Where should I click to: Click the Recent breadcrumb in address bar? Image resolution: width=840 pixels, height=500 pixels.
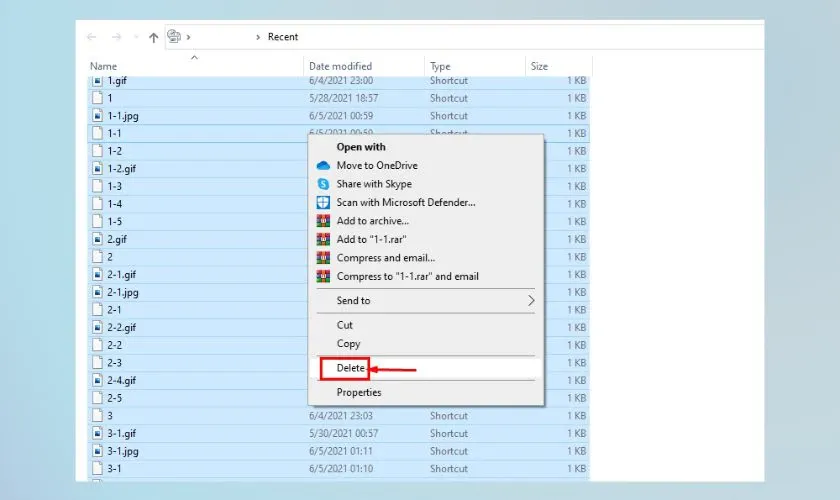[283, 37]
